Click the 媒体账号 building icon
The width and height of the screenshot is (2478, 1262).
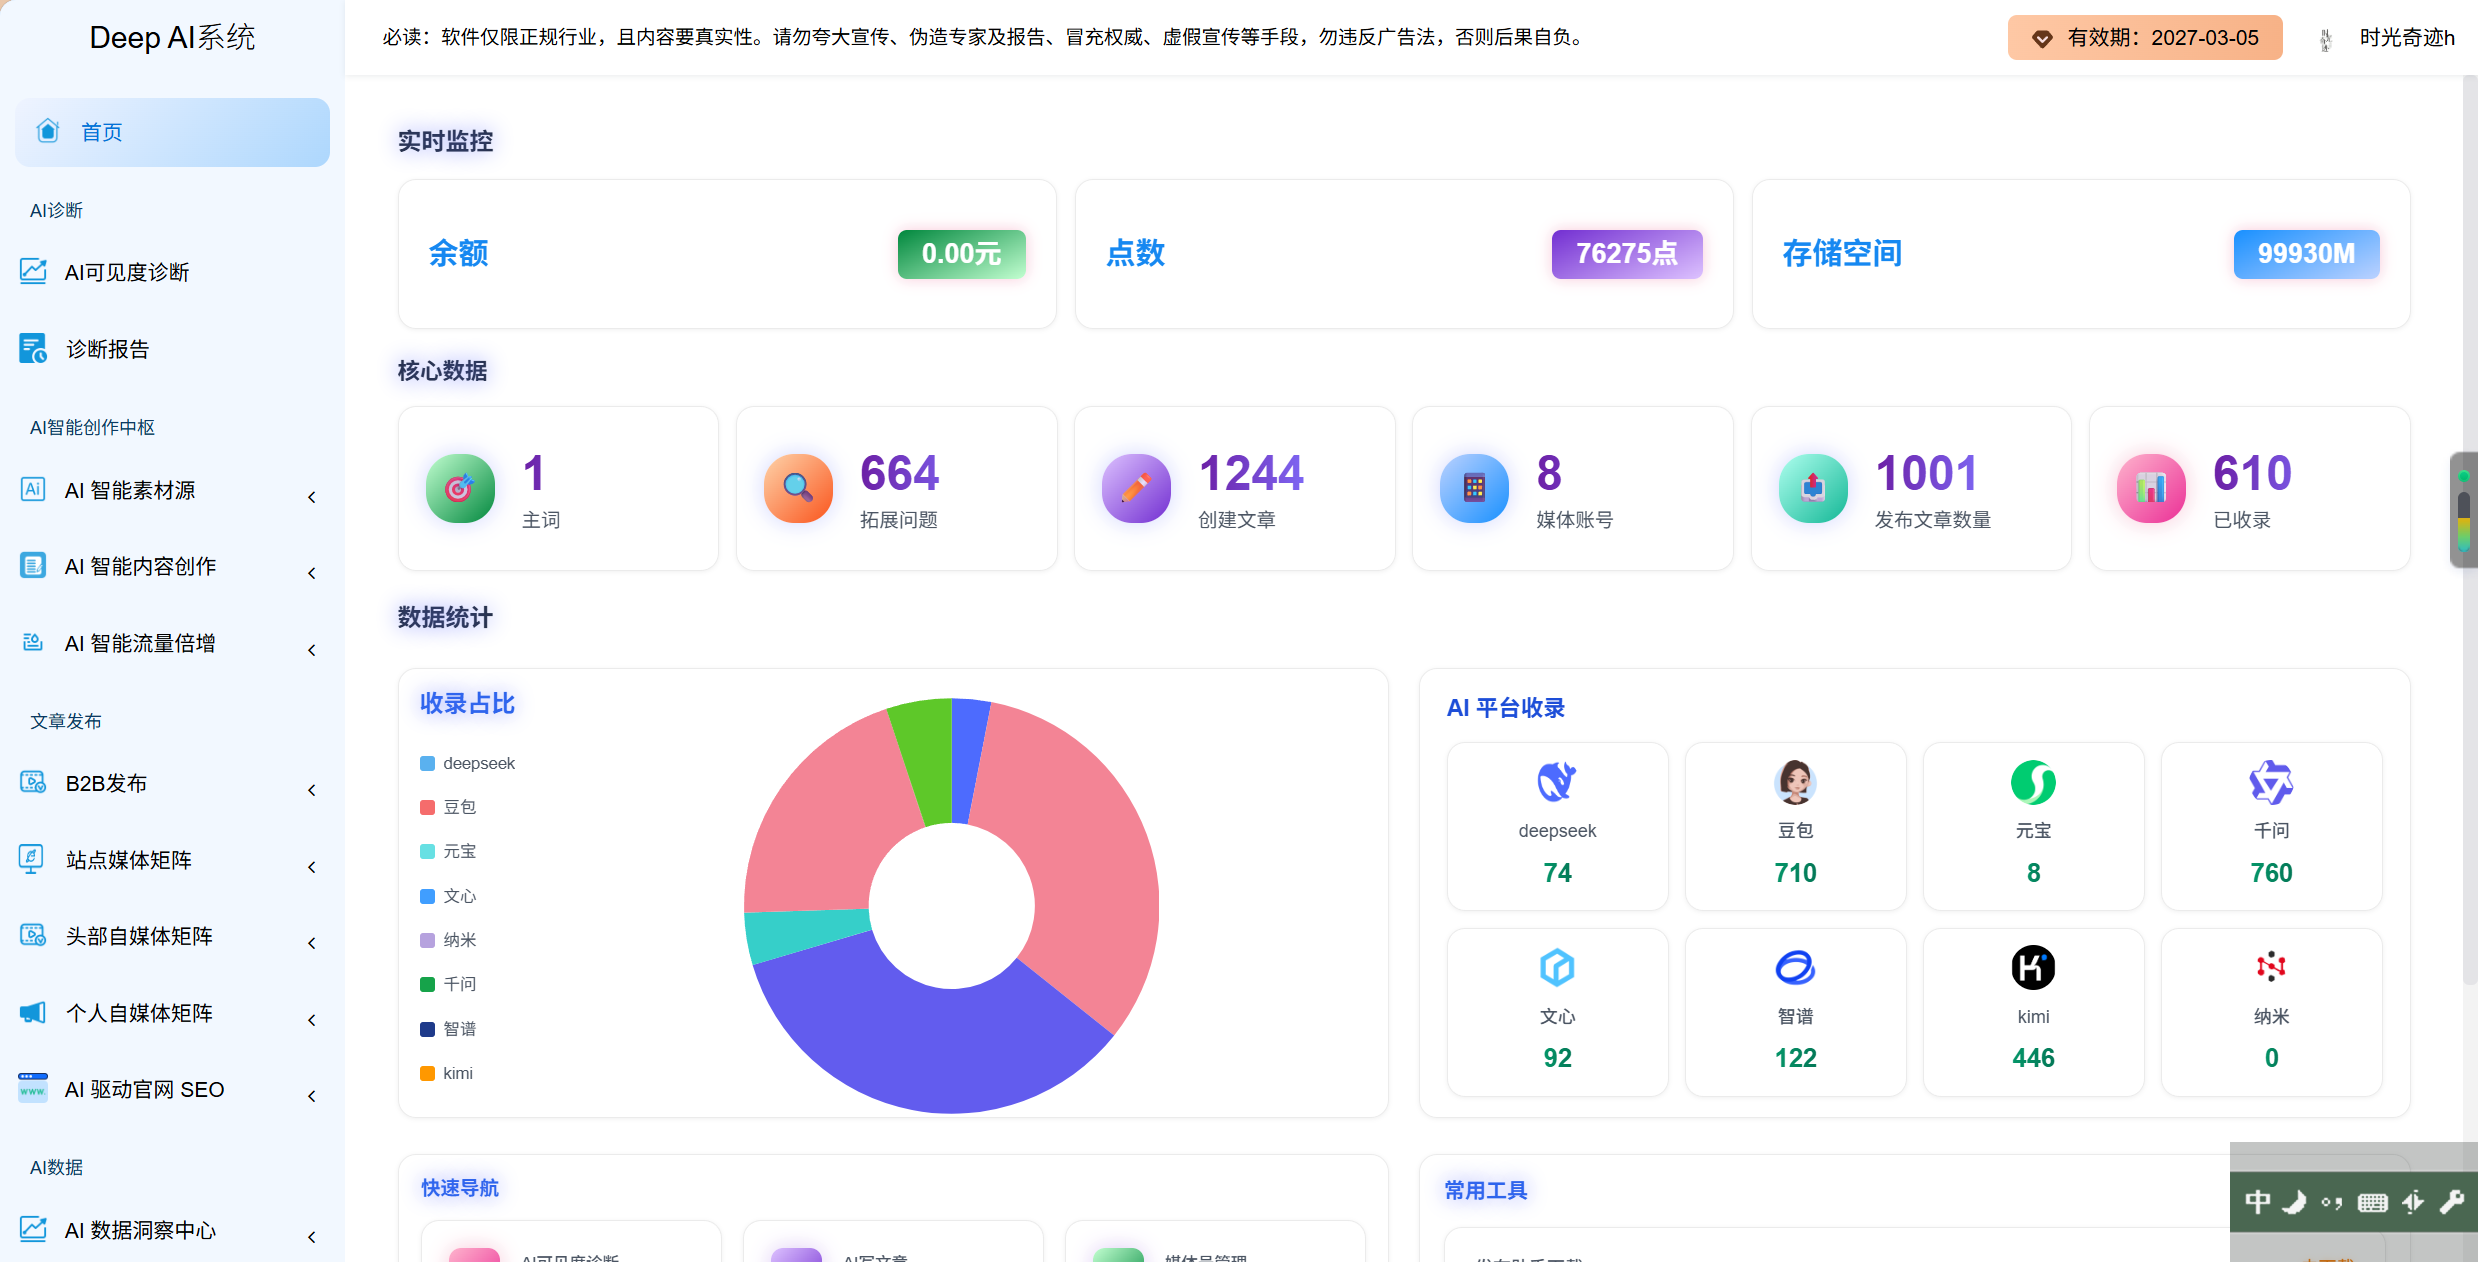[1474, 488]
